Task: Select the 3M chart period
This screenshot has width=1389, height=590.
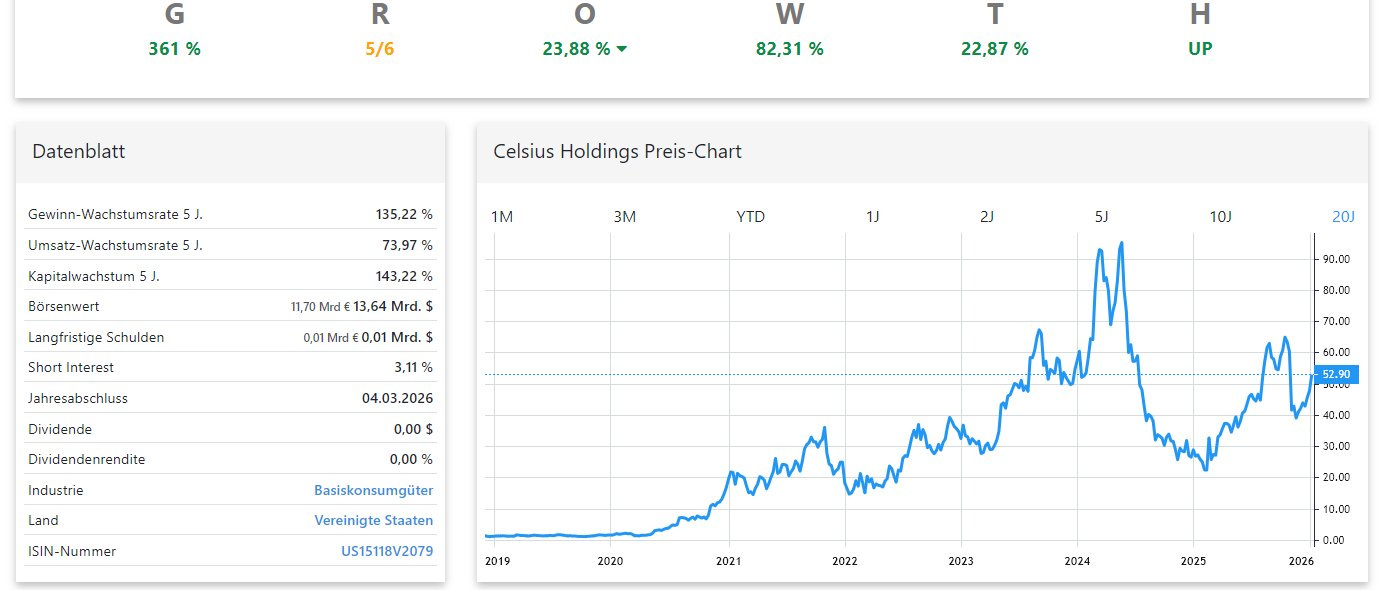Action: 624,216
